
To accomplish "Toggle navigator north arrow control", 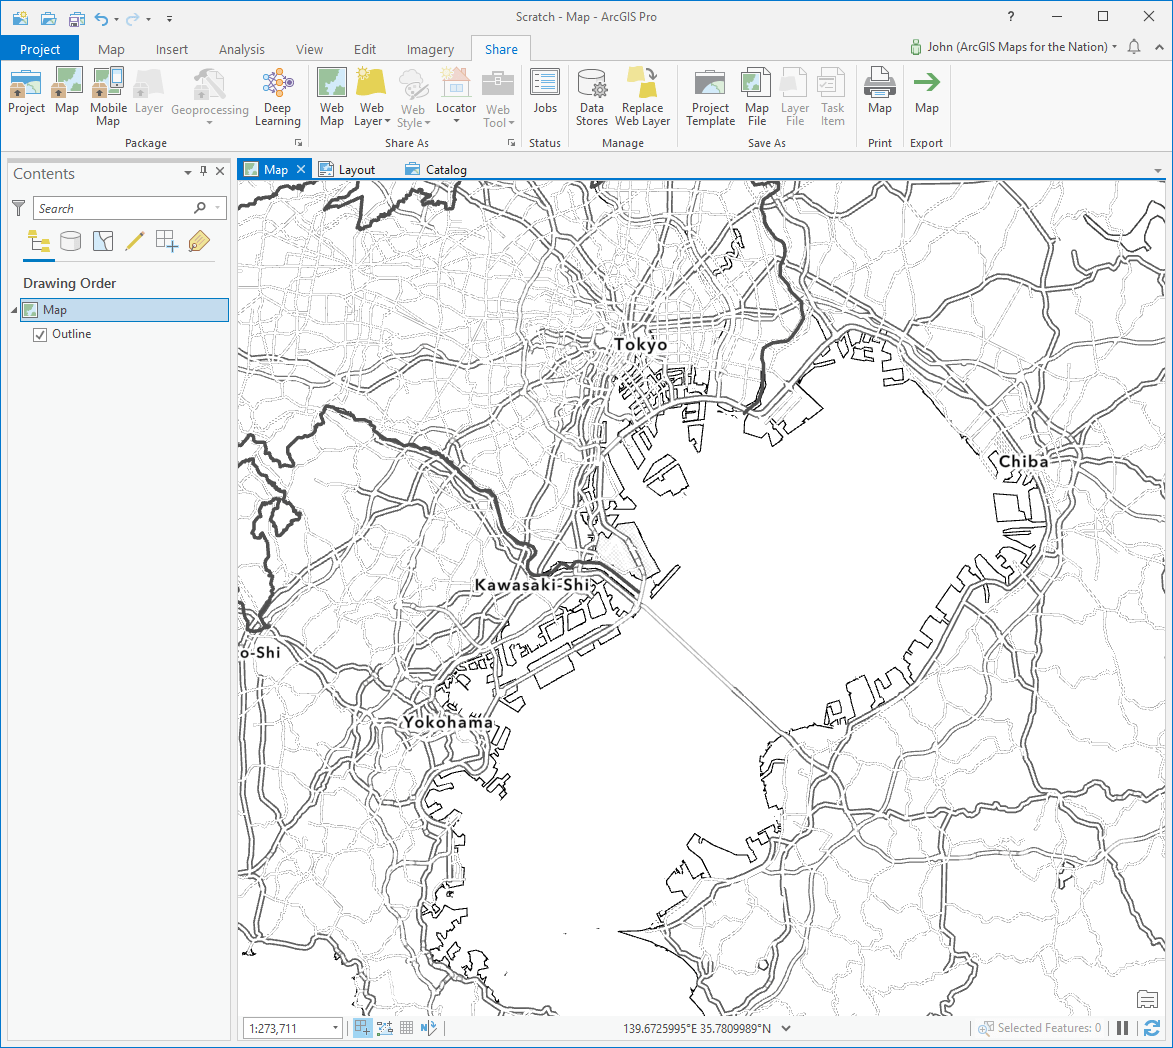I will [x=428, y=1028].
